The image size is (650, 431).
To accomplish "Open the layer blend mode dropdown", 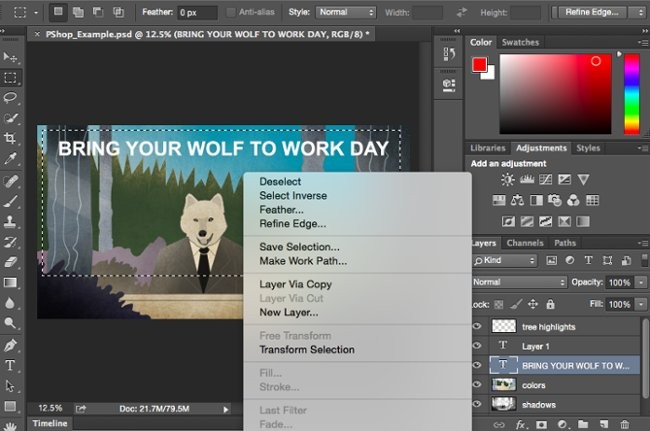I will [518, 282].
